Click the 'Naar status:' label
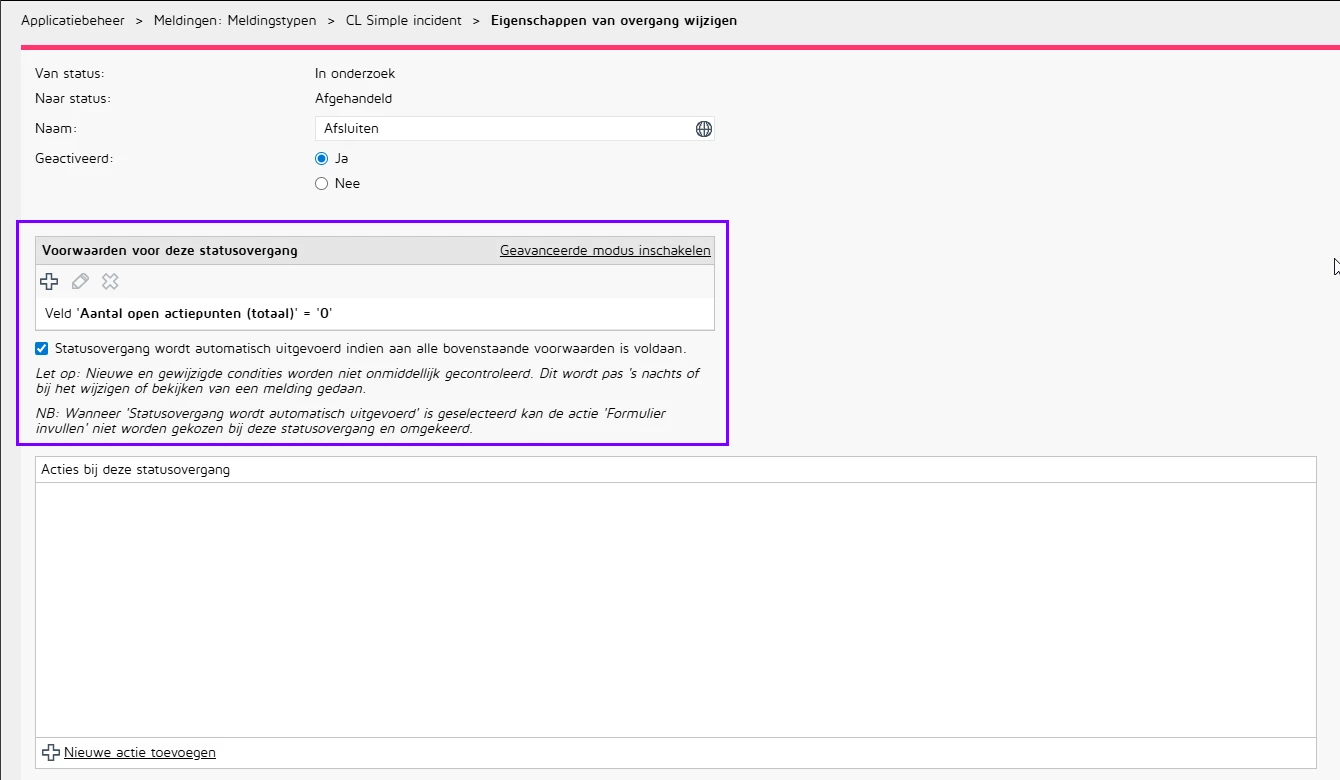The image size is (1340, 780). pos(73,99)
